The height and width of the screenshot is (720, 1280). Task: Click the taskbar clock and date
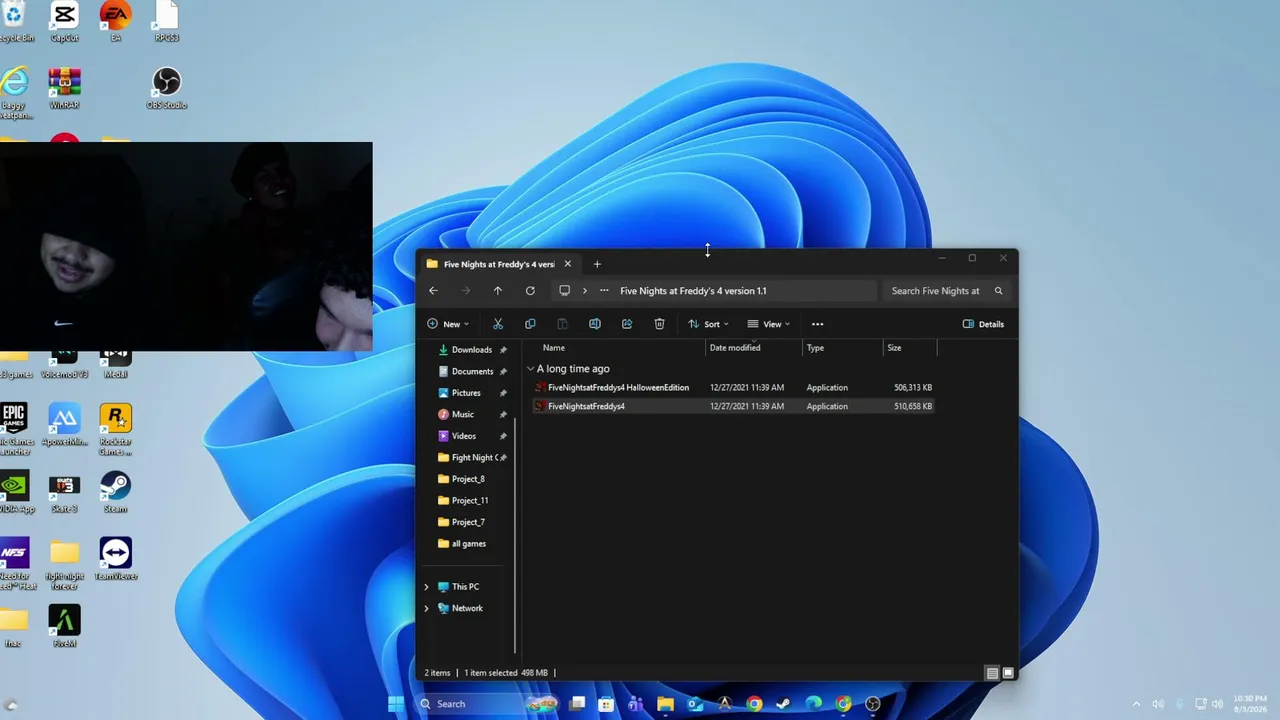pyautogui.click(x=1250, y=704)
